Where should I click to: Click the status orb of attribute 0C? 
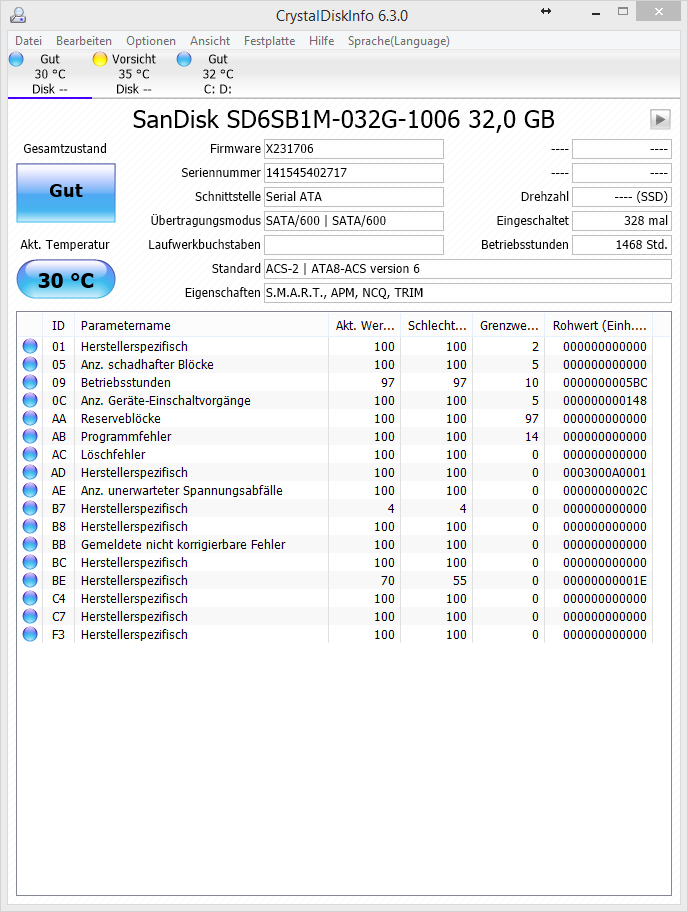click(x=30, y=400)
